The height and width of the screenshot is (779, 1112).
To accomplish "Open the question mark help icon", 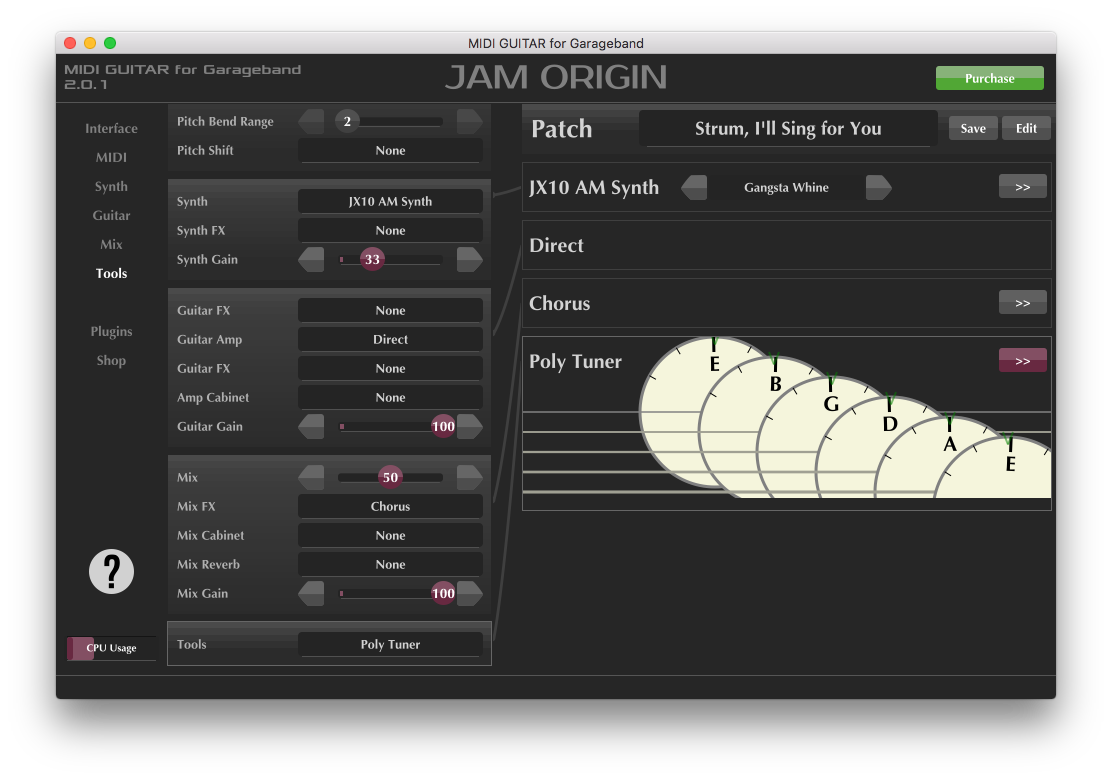I will [x=111, y=571].
